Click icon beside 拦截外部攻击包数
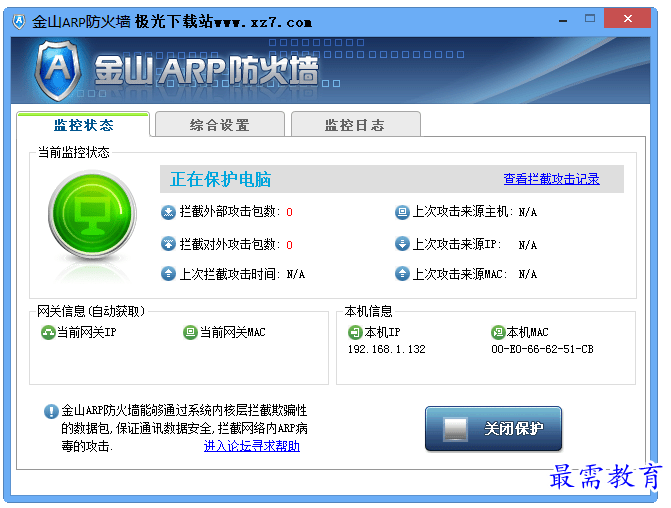 pyautogui.click(x=168, y=212)
